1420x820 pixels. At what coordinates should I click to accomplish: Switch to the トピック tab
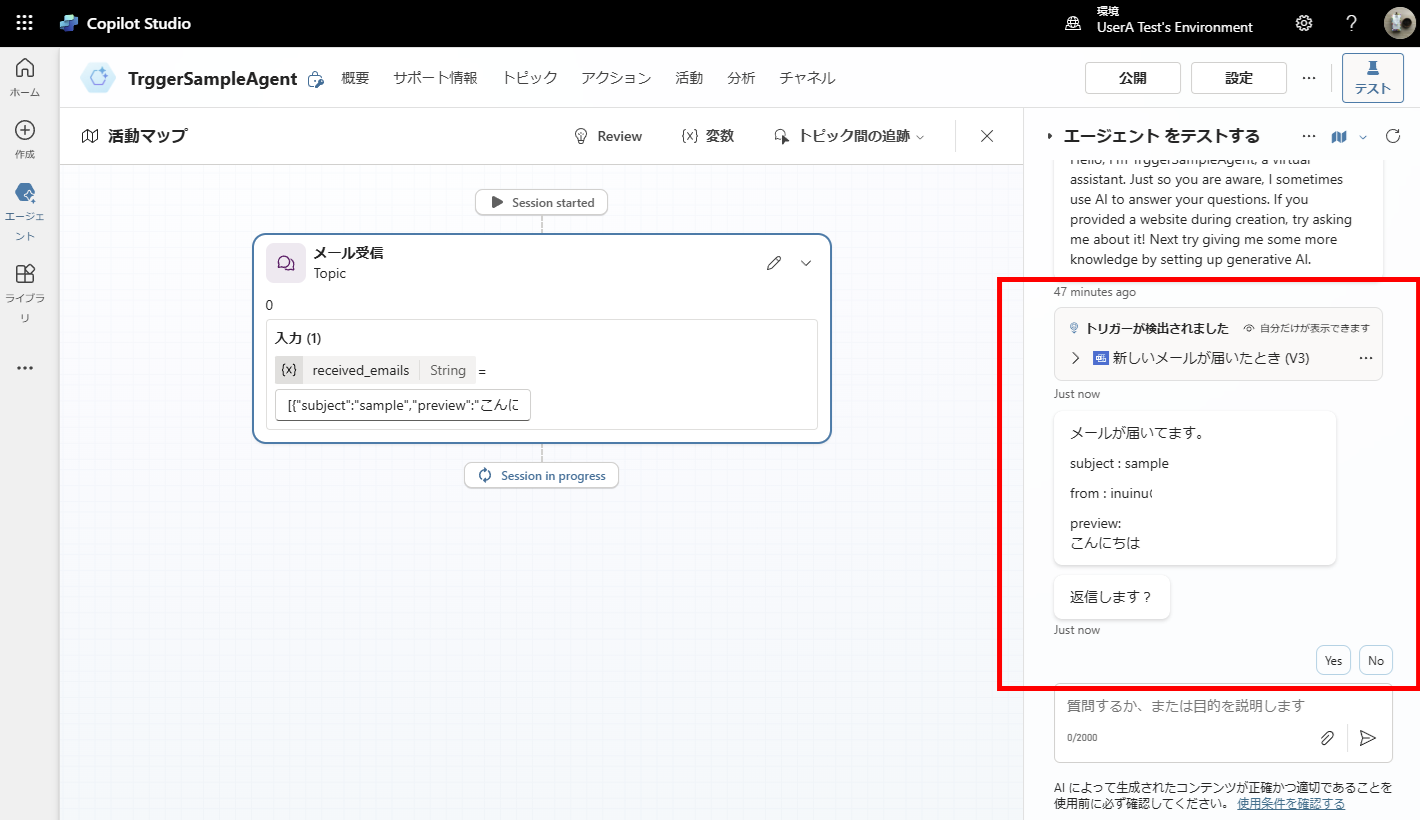pos(529,77)
